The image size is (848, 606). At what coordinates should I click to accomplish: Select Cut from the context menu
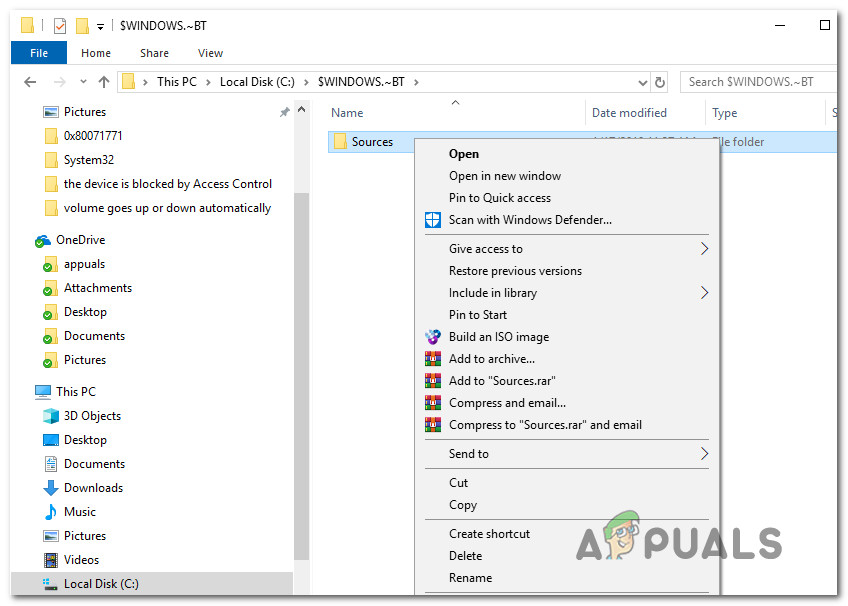click(458, 483)
